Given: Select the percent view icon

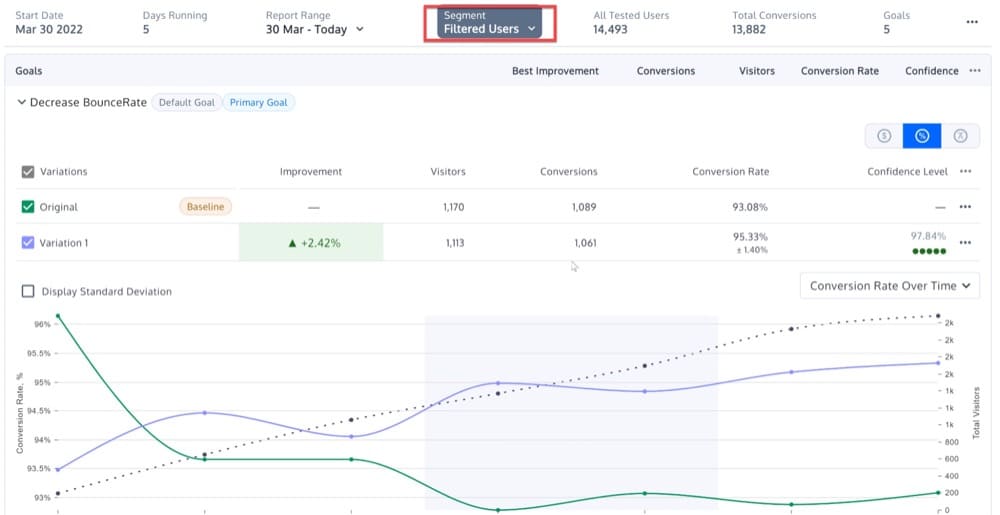Looking at the screenshot, I should pos(921,136).
